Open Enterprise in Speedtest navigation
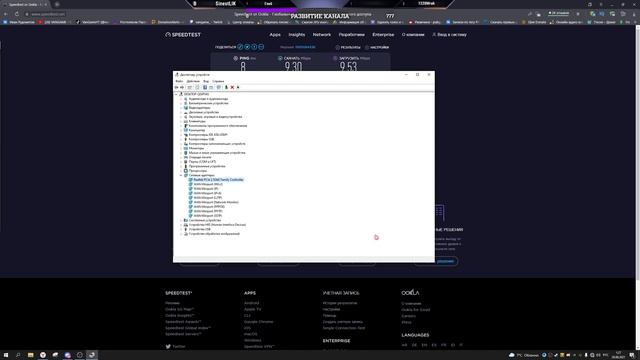 (x=383, y=35)
